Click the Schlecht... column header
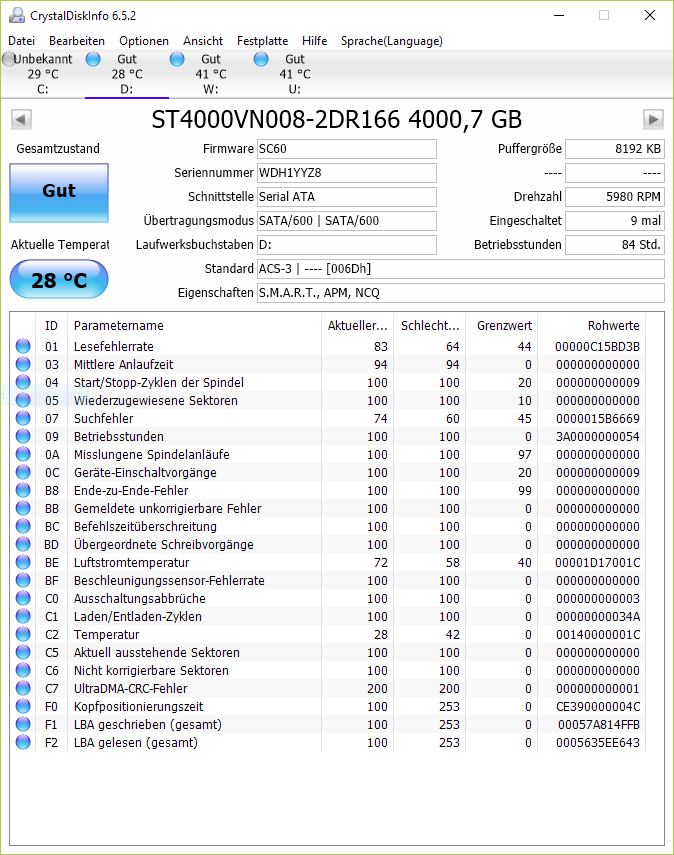 coord(430,326)
